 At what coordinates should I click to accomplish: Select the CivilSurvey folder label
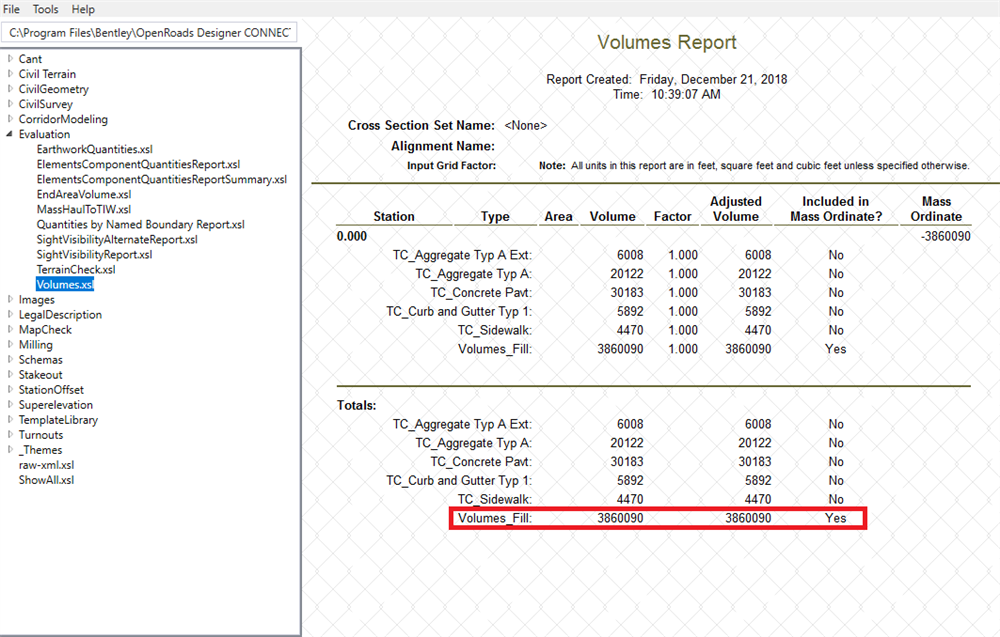45,104
